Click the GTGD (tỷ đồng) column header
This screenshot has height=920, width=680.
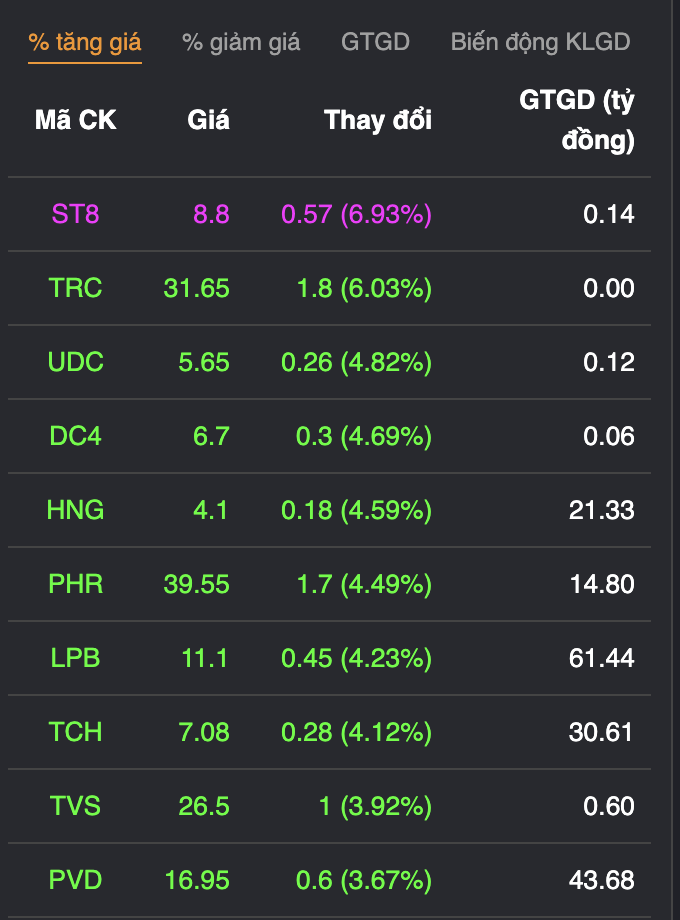[577, 120]
